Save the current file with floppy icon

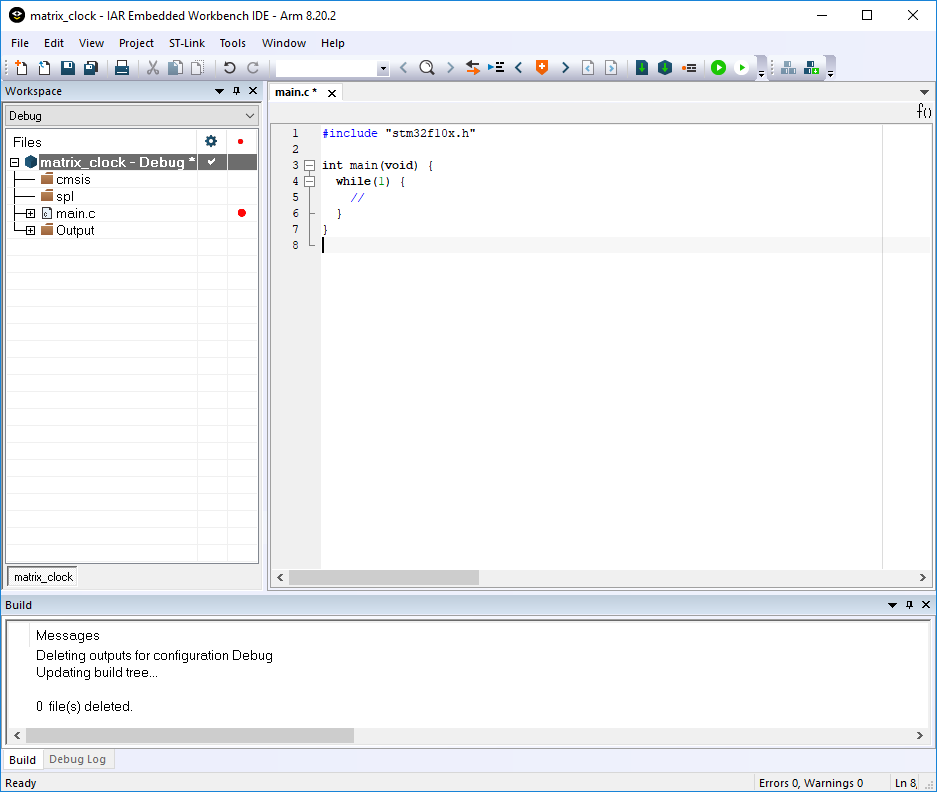pos(68,68)
